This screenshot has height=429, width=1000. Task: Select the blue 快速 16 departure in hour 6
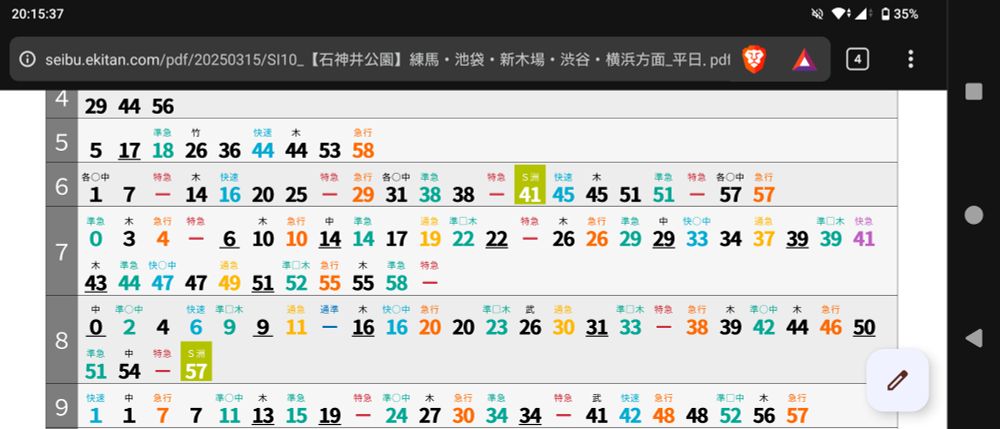coord(230,188)
